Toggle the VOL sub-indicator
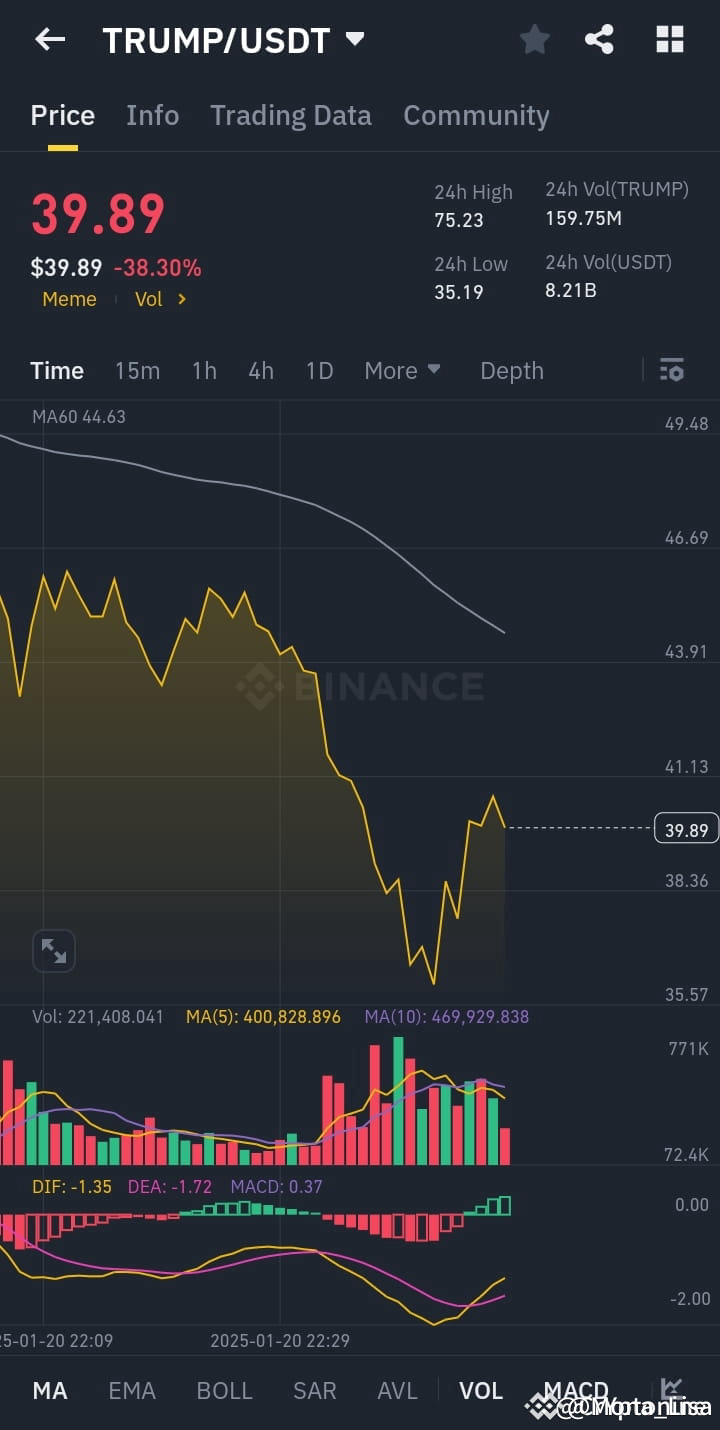 coord(481,1391)
